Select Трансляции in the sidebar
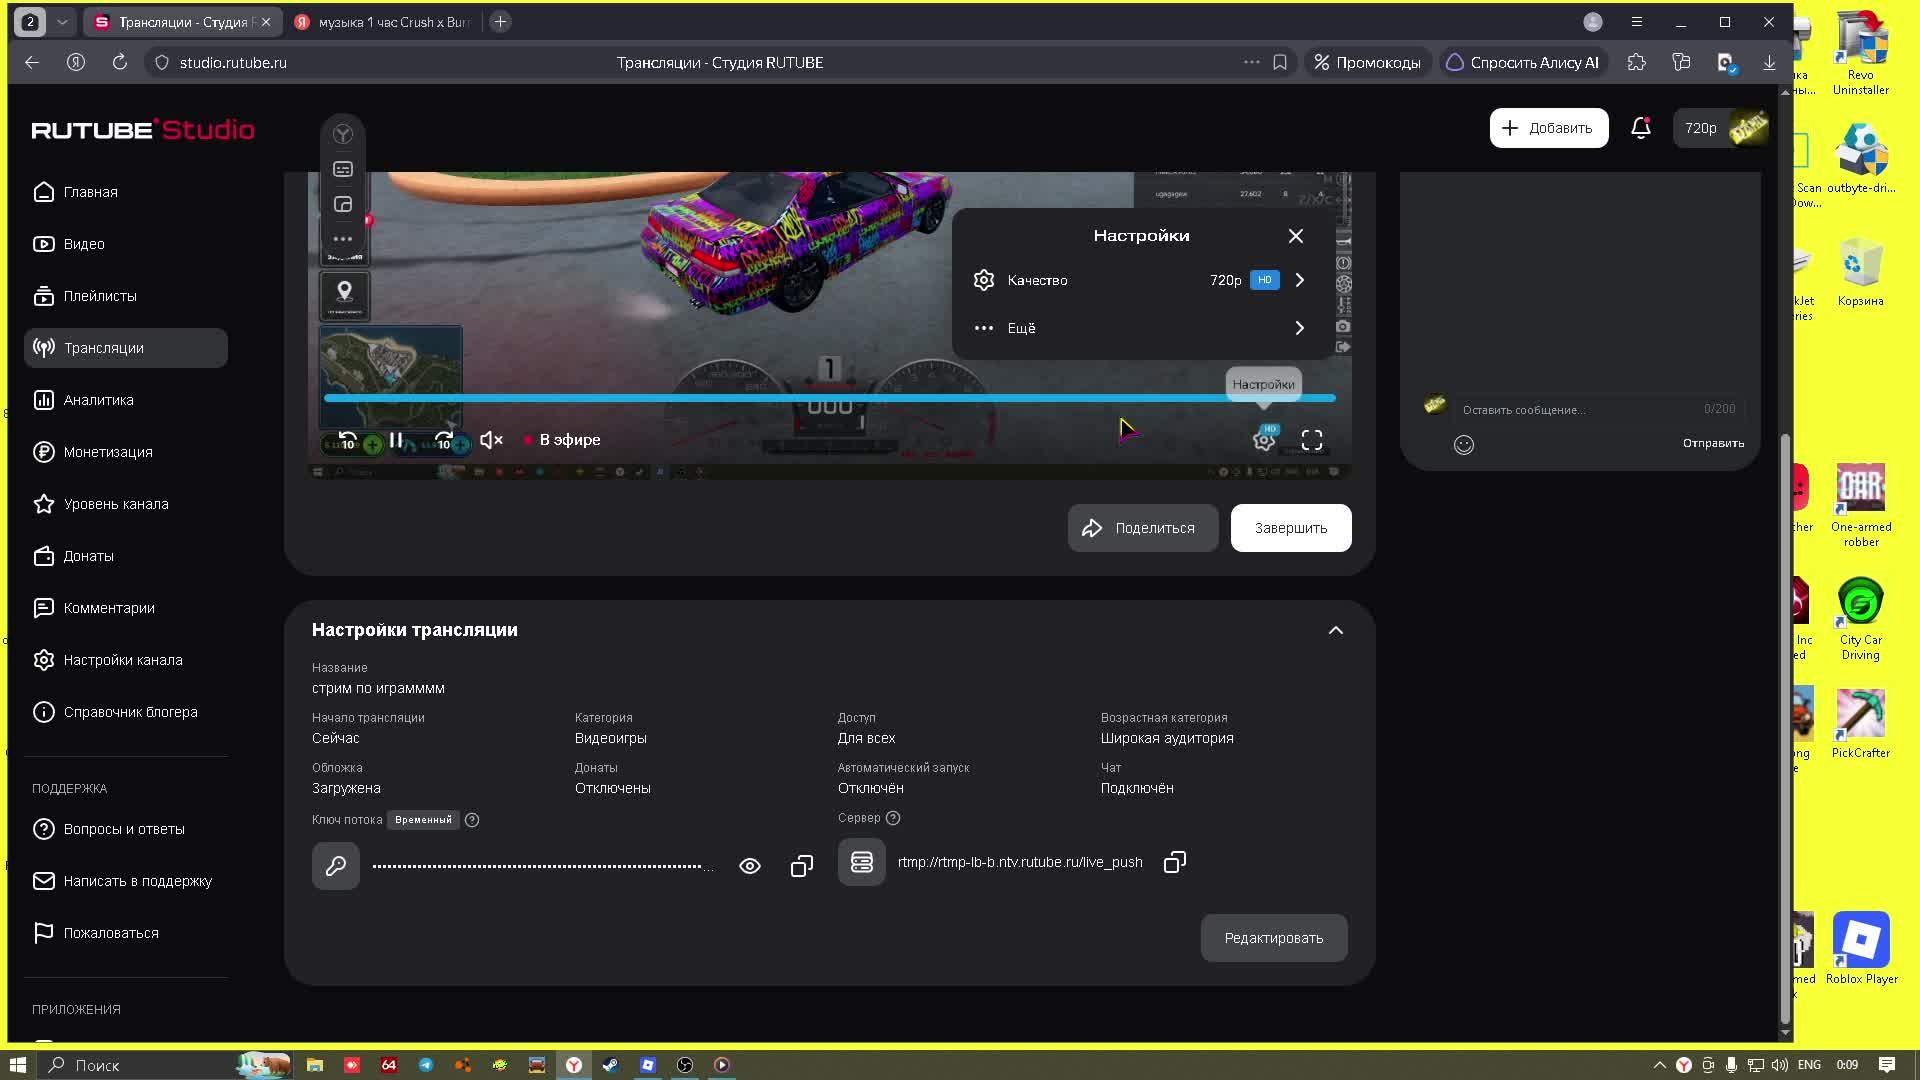Screen dimensions: 1920x1080 click(126, 348)
